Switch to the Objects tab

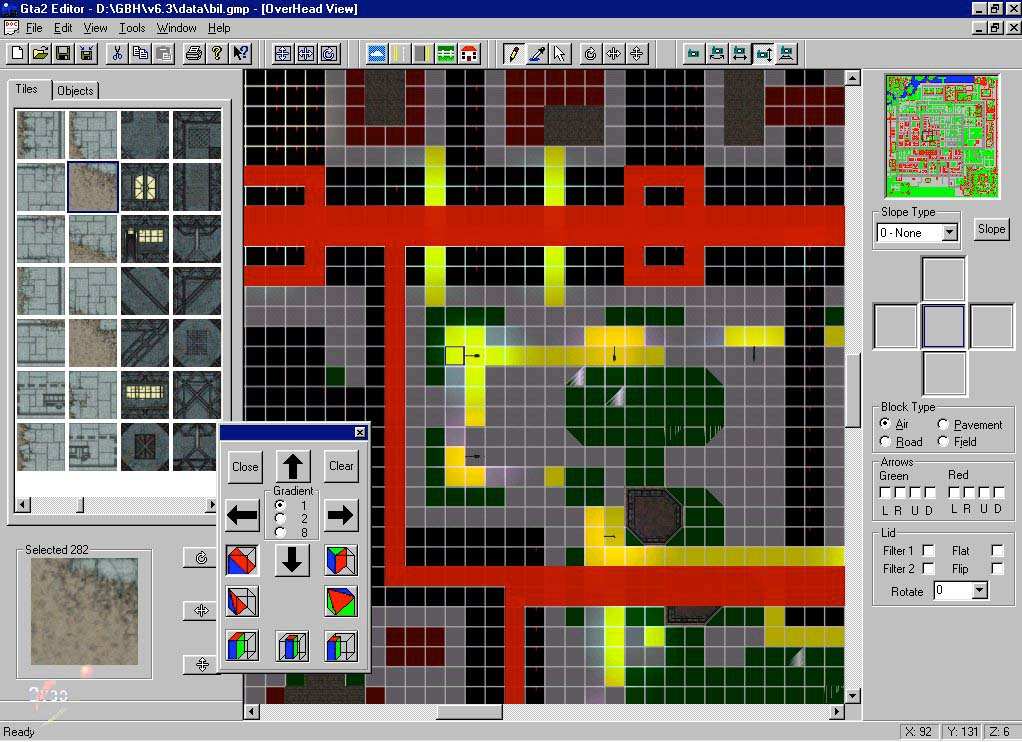(x=75, y=91)
